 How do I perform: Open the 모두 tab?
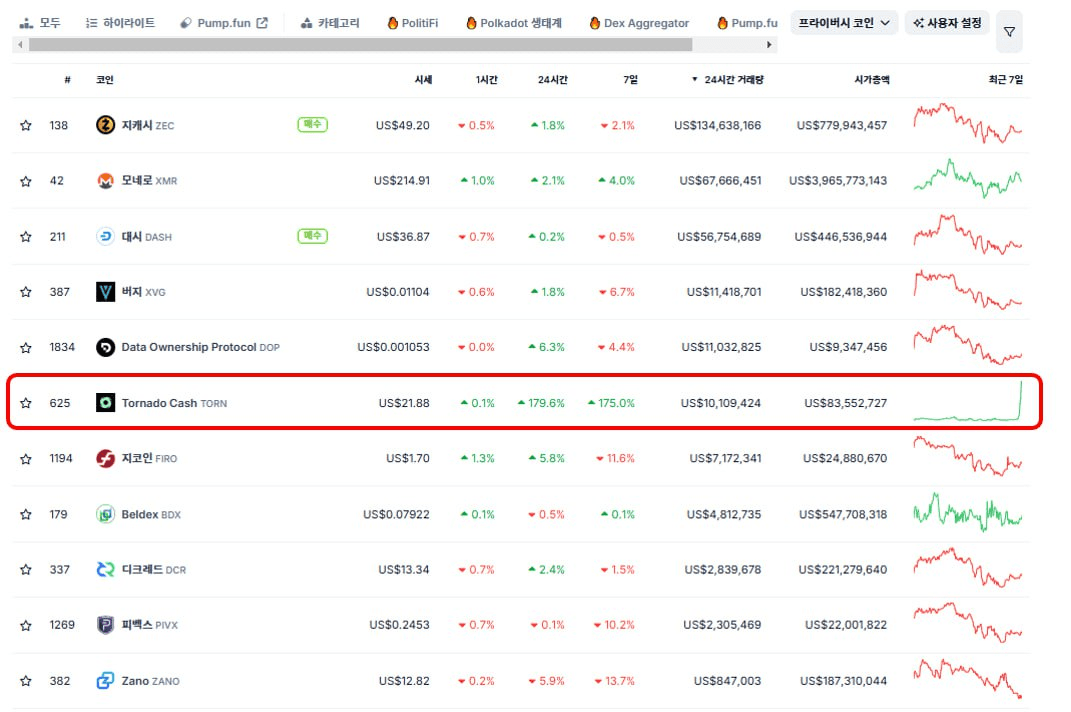(x=40, y=23)
